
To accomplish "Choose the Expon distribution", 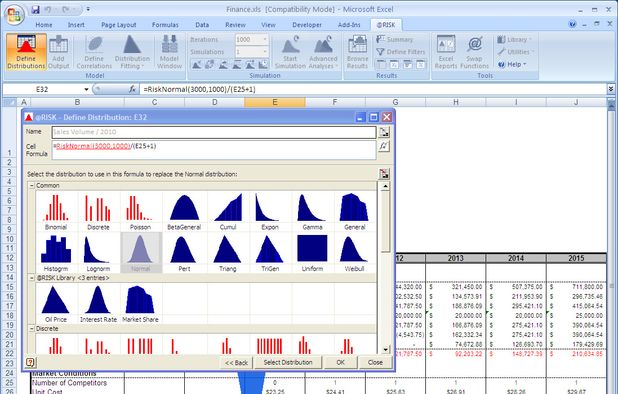I will click(x=270, y=212).
